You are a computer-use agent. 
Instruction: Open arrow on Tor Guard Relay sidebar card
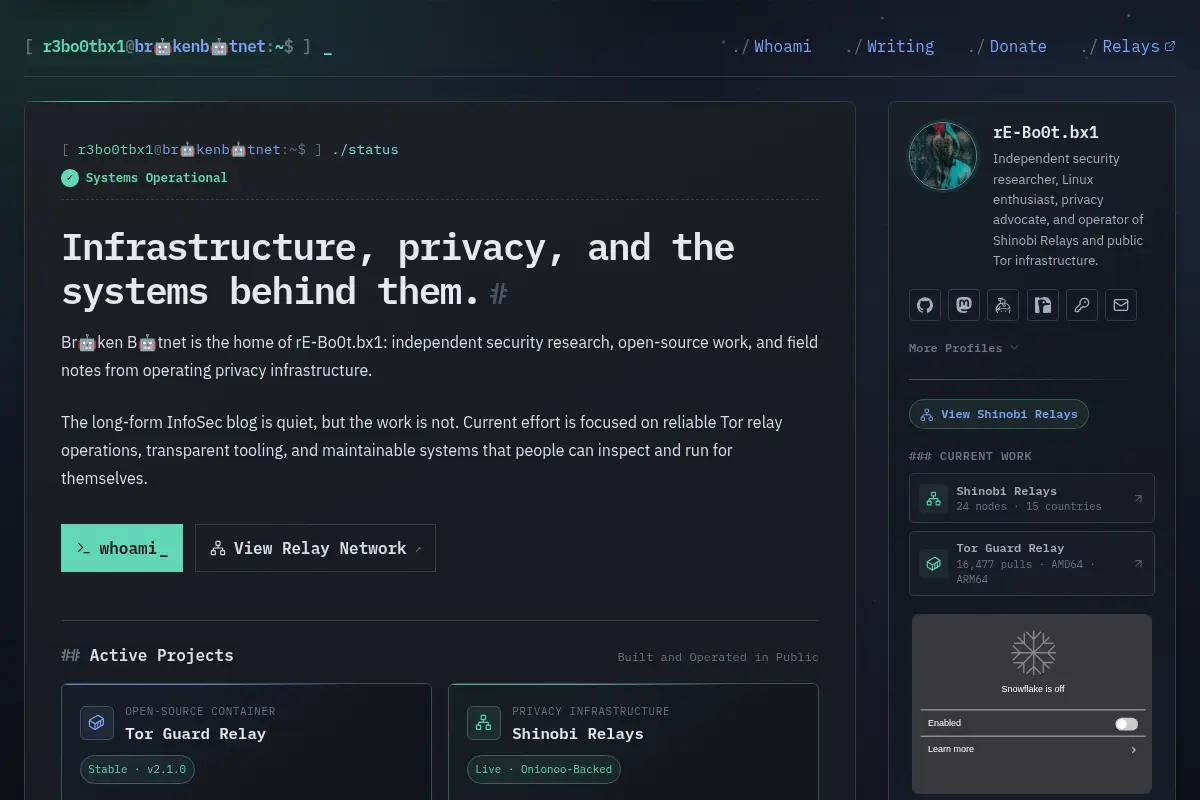tap(1138, 564)
